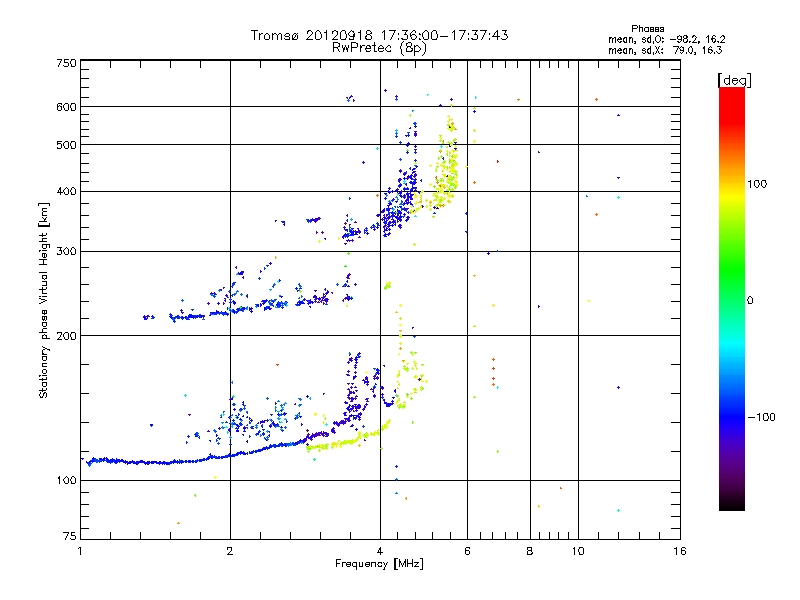Click the y-axis tick label '400'
Image resolution: width=800 pixels, height=600 pixels.
[66, 192]
